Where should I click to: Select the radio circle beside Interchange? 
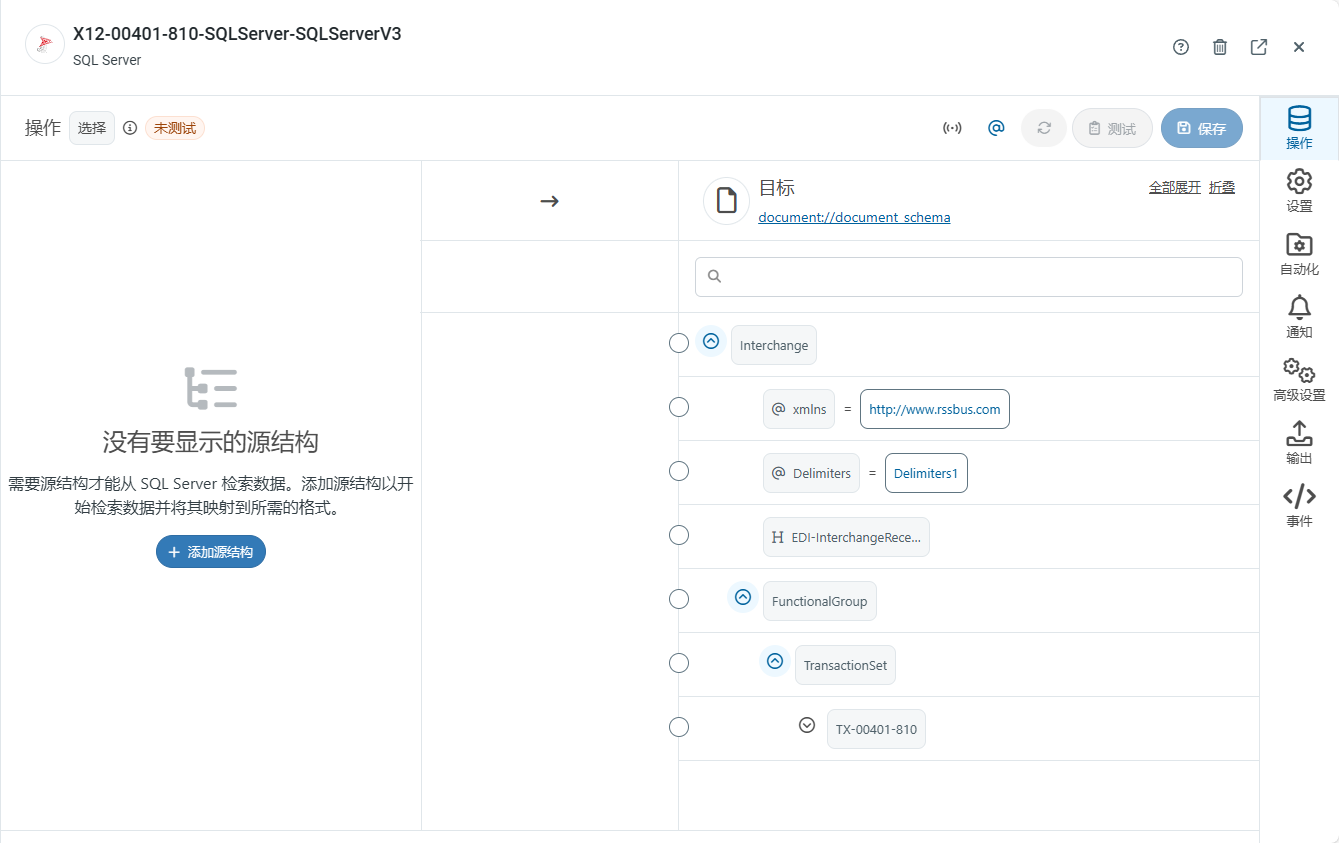679,343
